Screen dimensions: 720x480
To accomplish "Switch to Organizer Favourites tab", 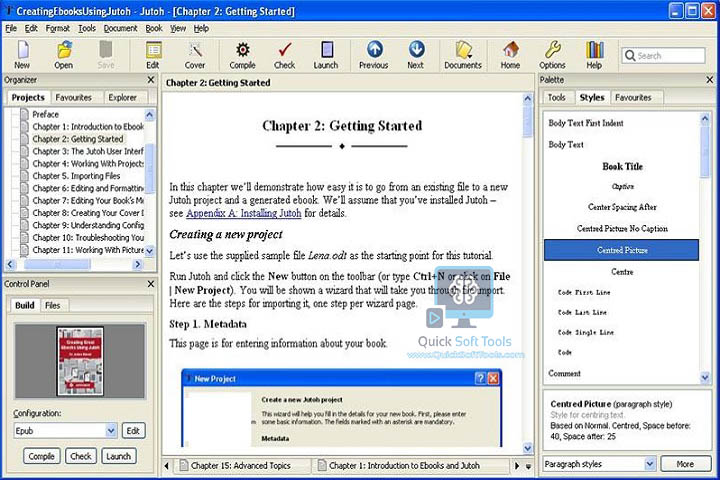I will pyautogui.click(x=73, y=97).
